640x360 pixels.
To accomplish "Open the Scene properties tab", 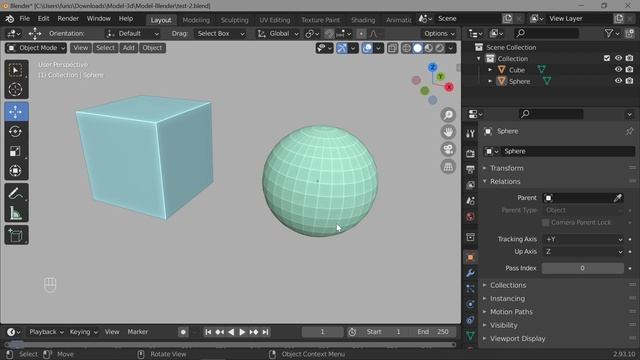I will pyautogui.click(x=470, y=201).
